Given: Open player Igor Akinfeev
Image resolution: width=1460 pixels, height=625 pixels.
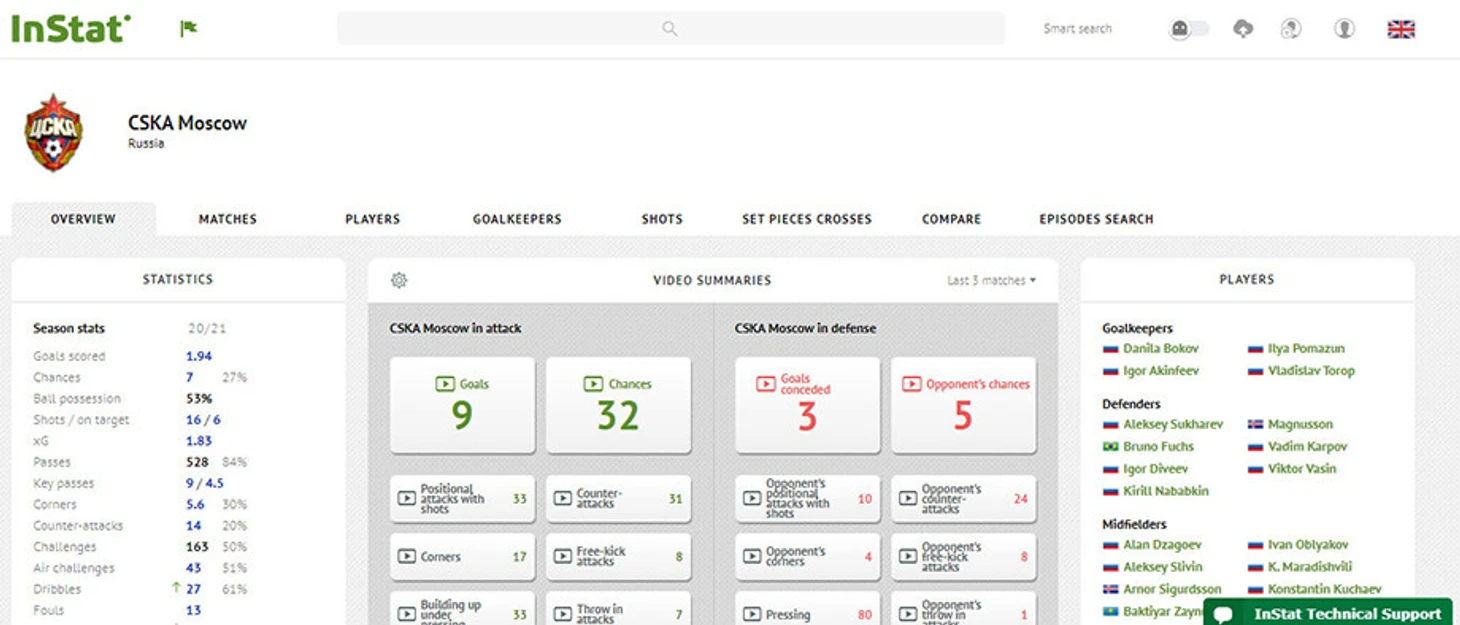Looking at the screenshot, I should [1160, 371].
